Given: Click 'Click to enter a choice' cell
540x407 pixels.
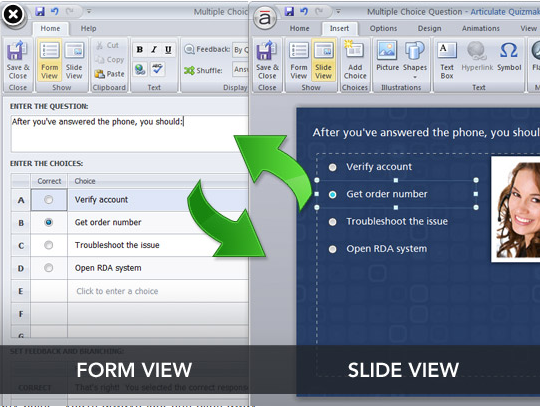Looking at the screenshot, I should (x=117, y=291).
